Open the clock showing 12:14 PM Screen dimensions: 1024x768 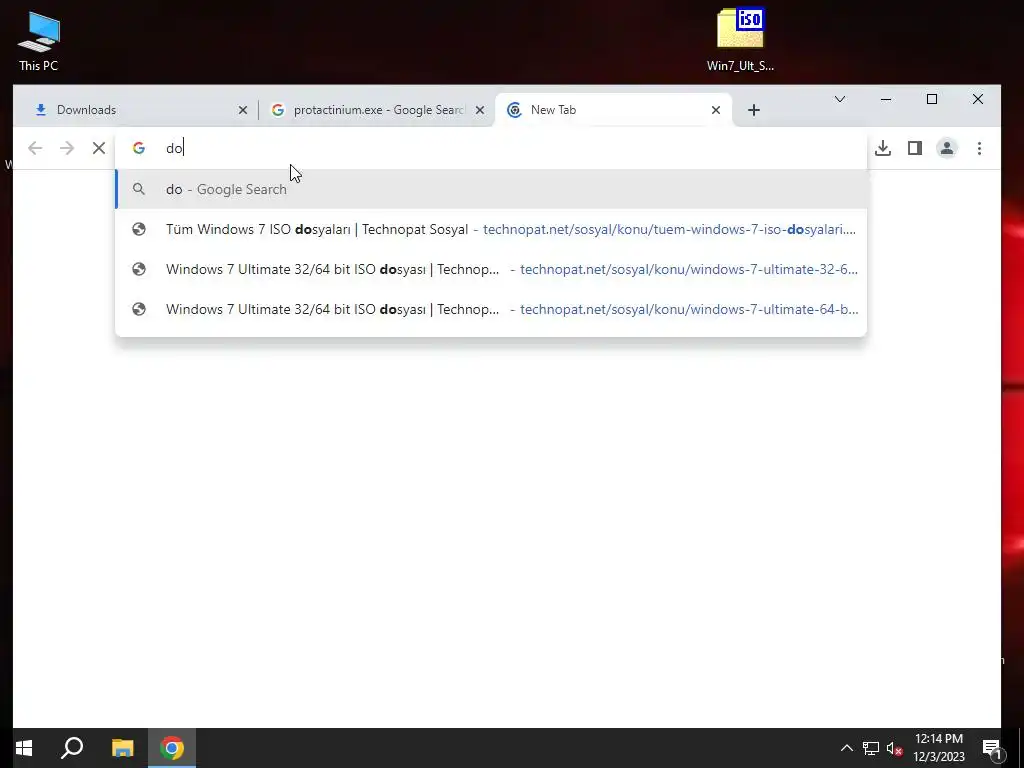pos(939,748)
